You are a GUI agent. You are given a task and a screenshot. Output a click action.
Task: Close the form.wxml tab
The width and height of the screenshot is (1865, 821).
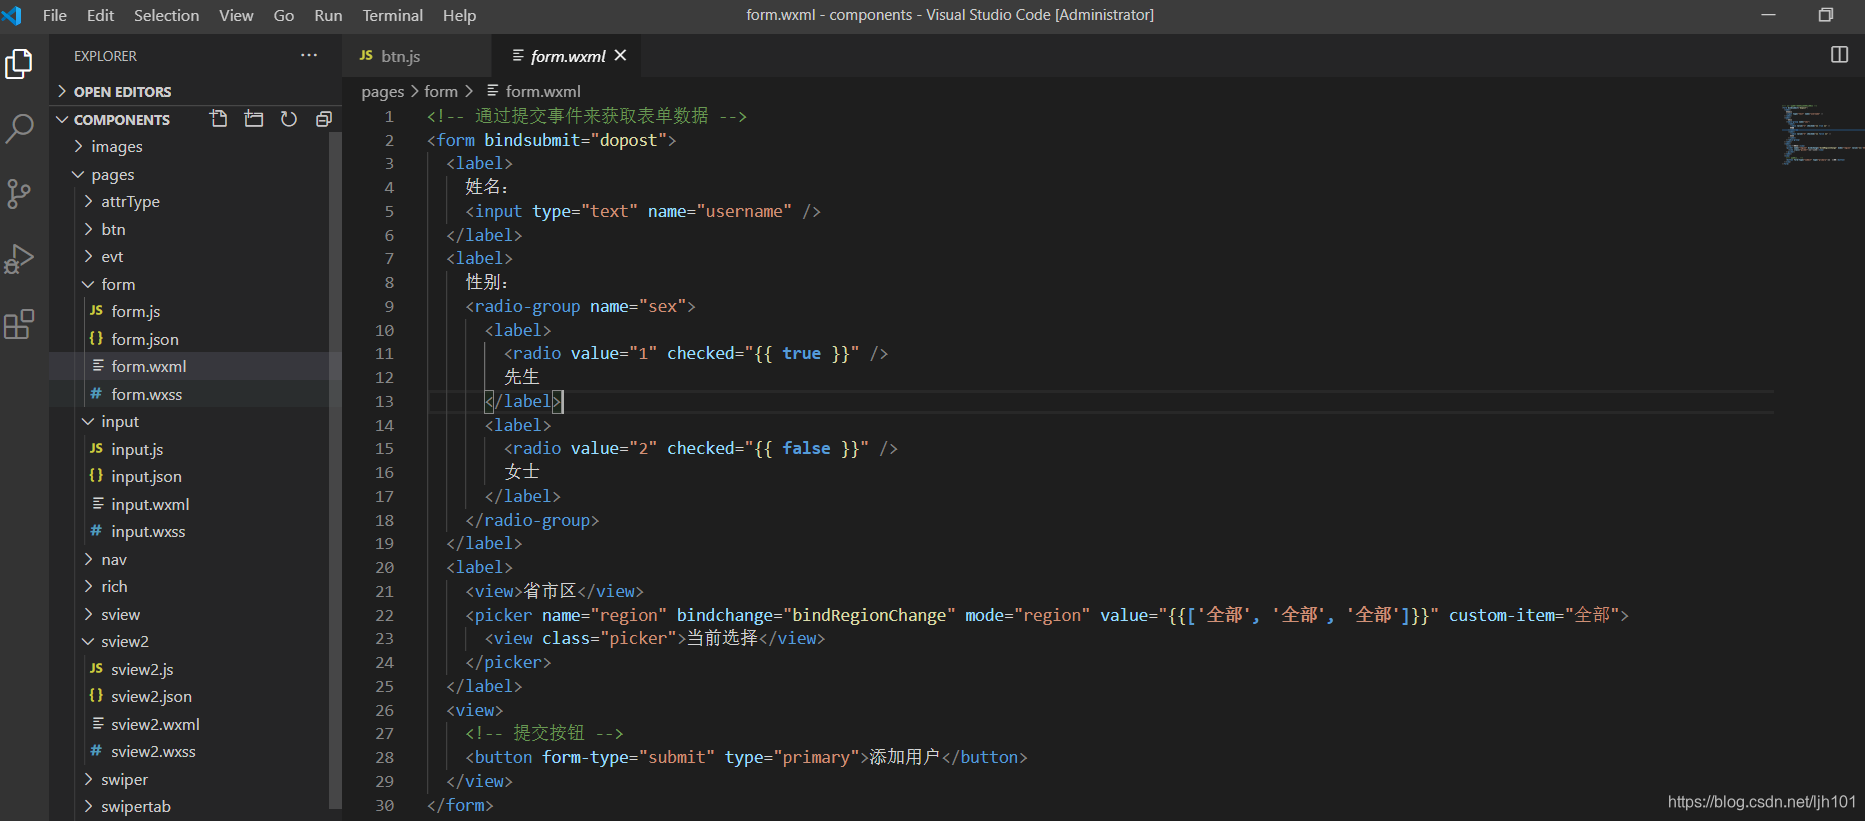pyautogui.click(x=621, y=55)
